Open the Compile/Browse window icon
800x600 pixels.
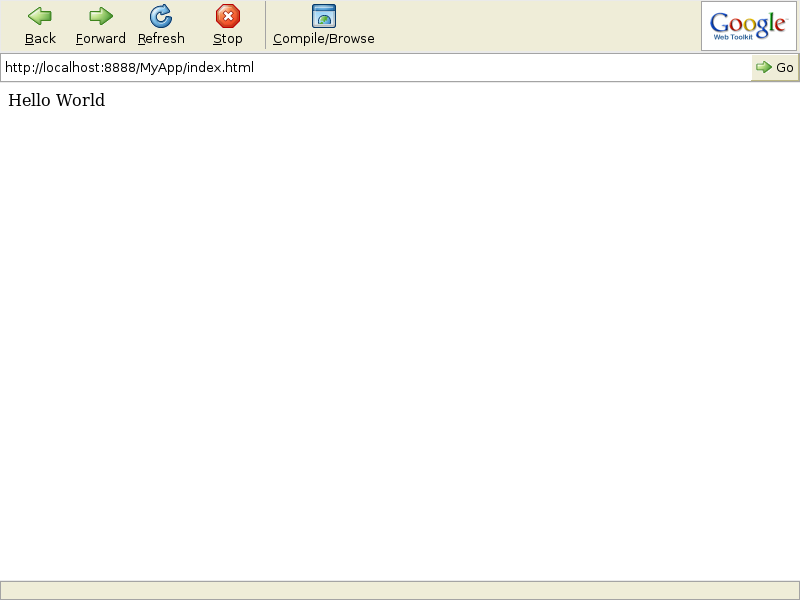point(324,16)
